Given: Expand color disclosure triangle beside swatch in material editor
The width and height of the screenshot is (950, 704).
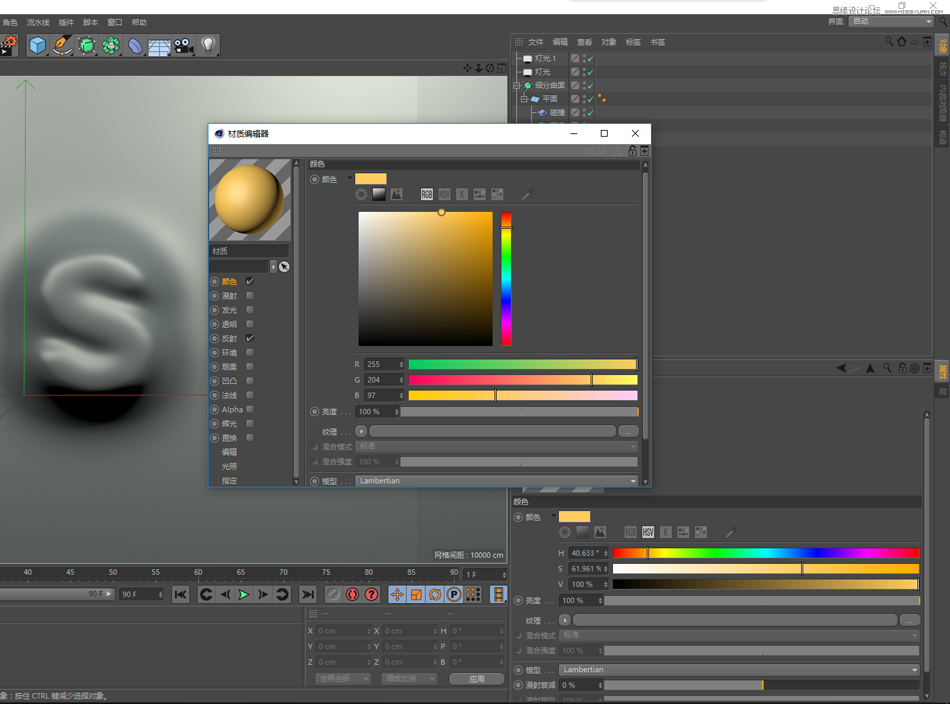Looking at the screenshot, I should 350,179.
